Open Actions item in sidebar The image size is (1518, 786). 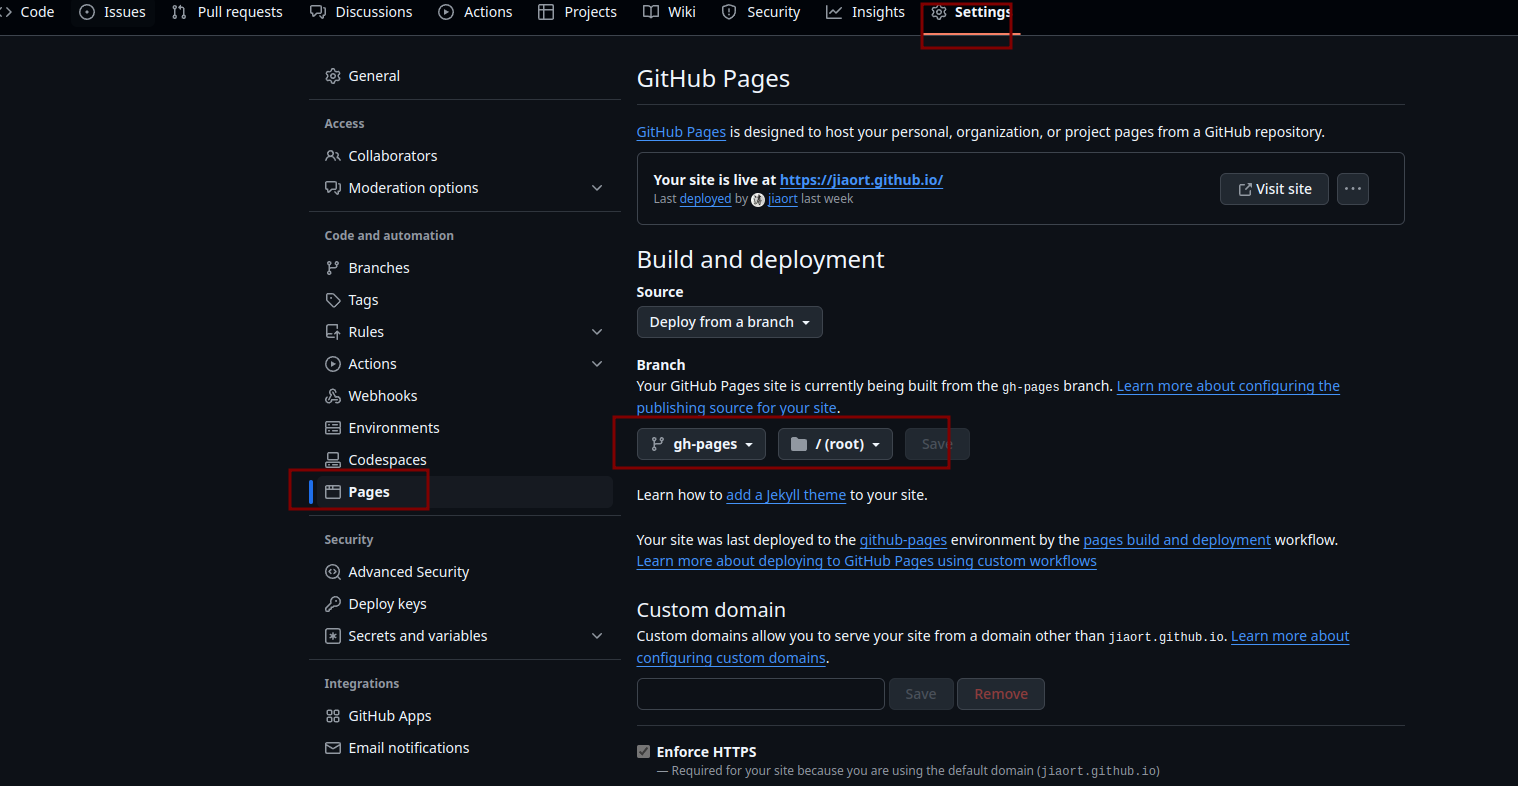point(372,364)
